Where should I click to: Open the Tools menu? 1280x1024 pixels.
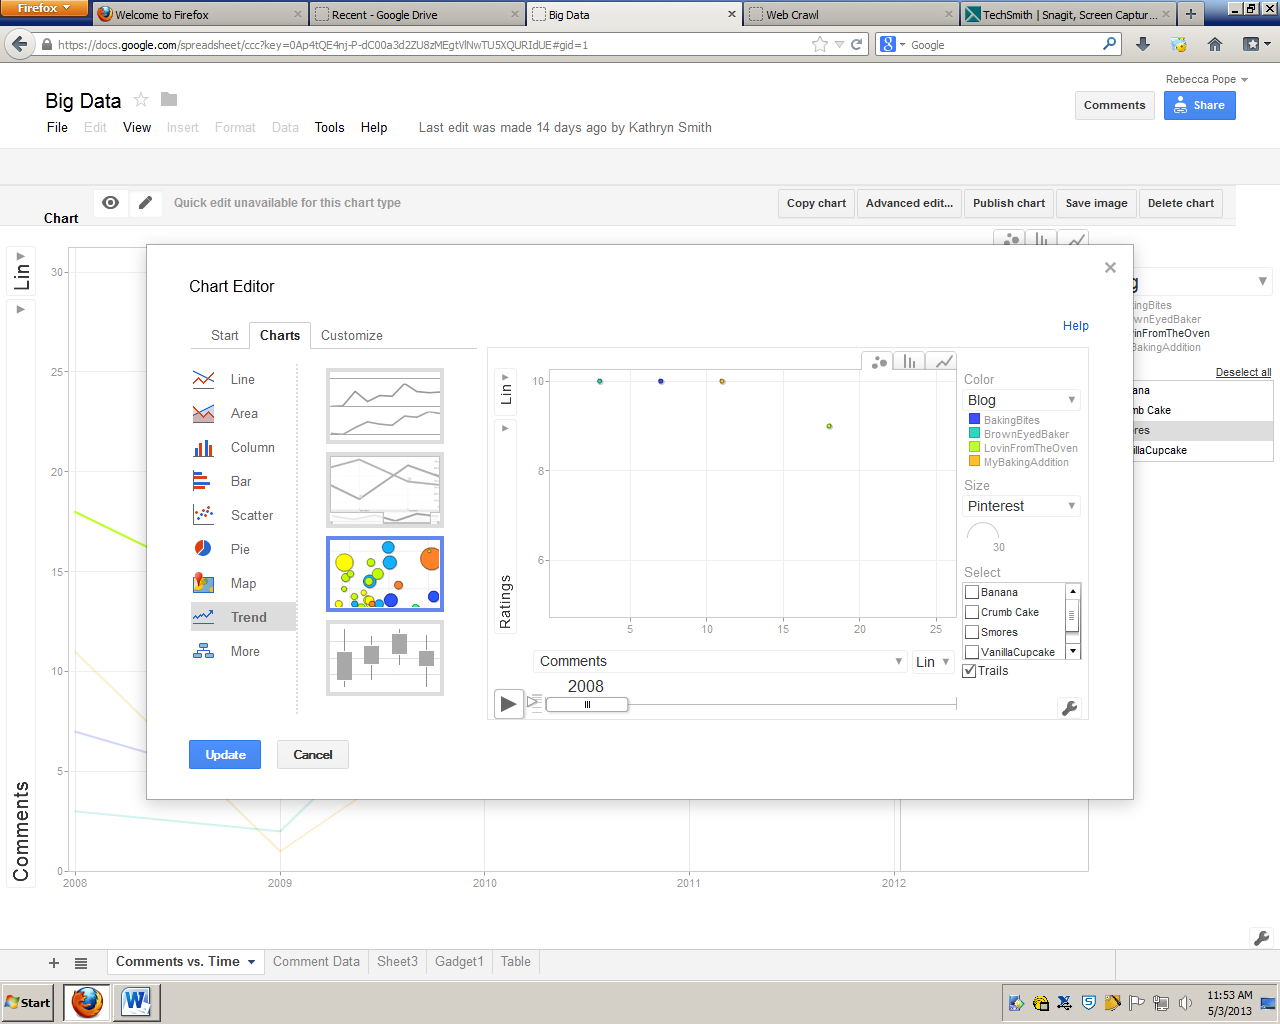[x=329, y=127]
